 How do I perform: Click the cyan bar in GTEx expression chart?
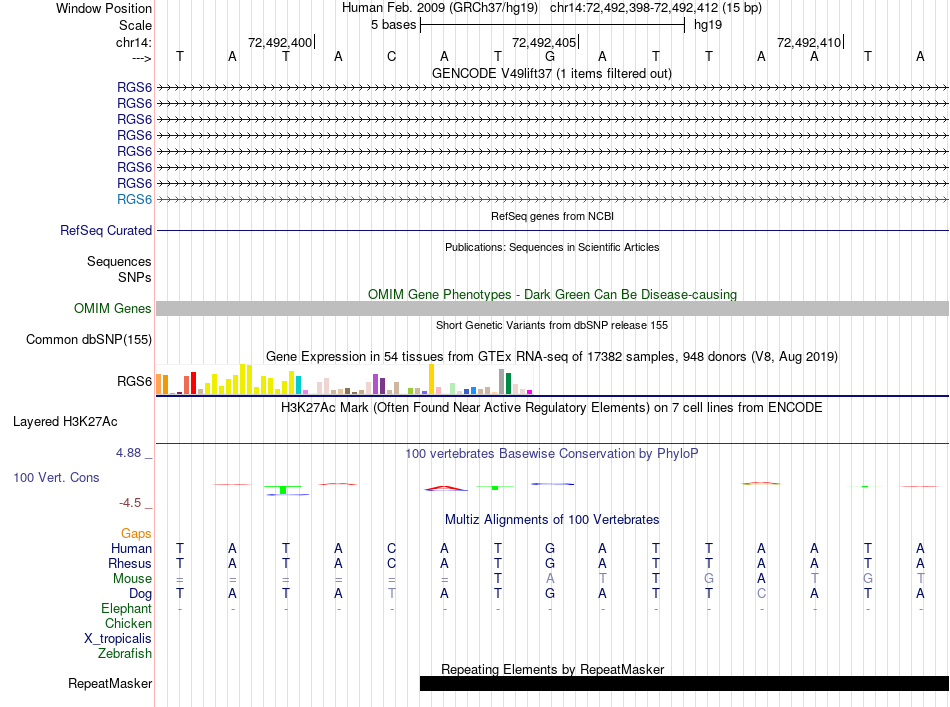coord(298,385)
